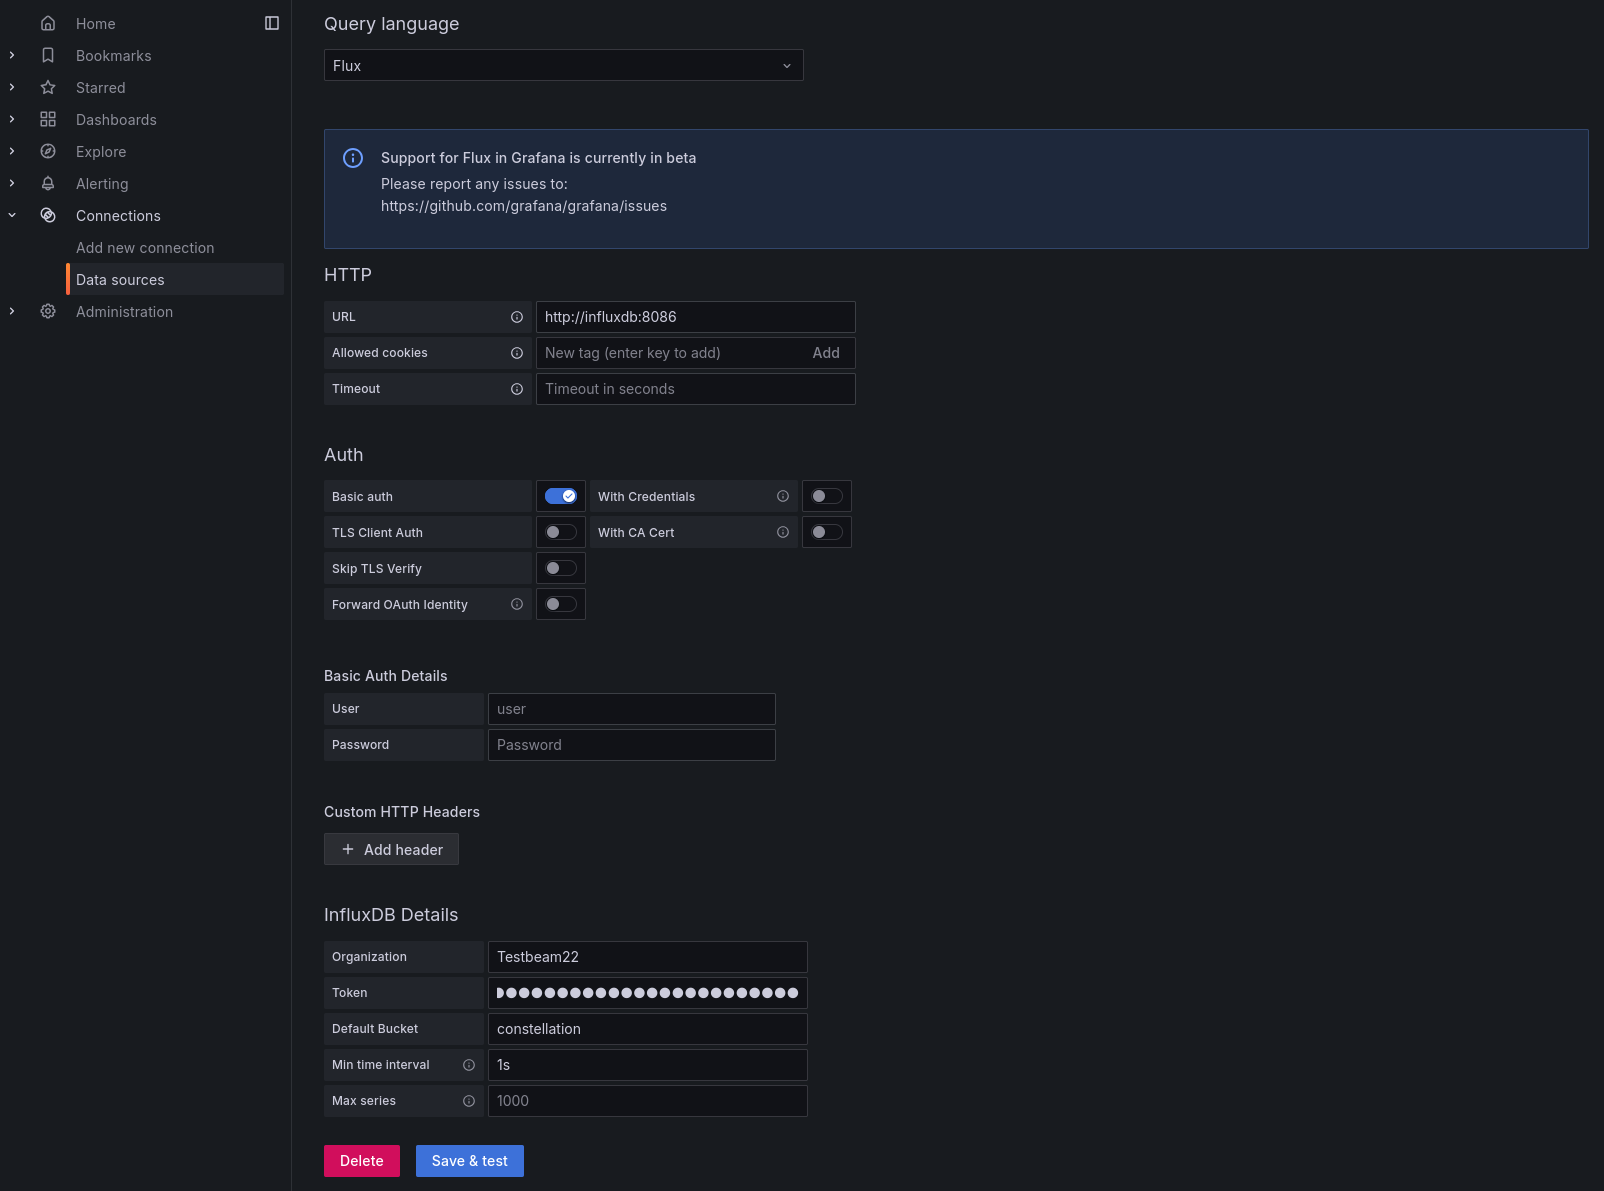Screen dimensions: 1604x1191
Task: Enable the Skip TLS Verify toggle
Action: coord(561,568)
